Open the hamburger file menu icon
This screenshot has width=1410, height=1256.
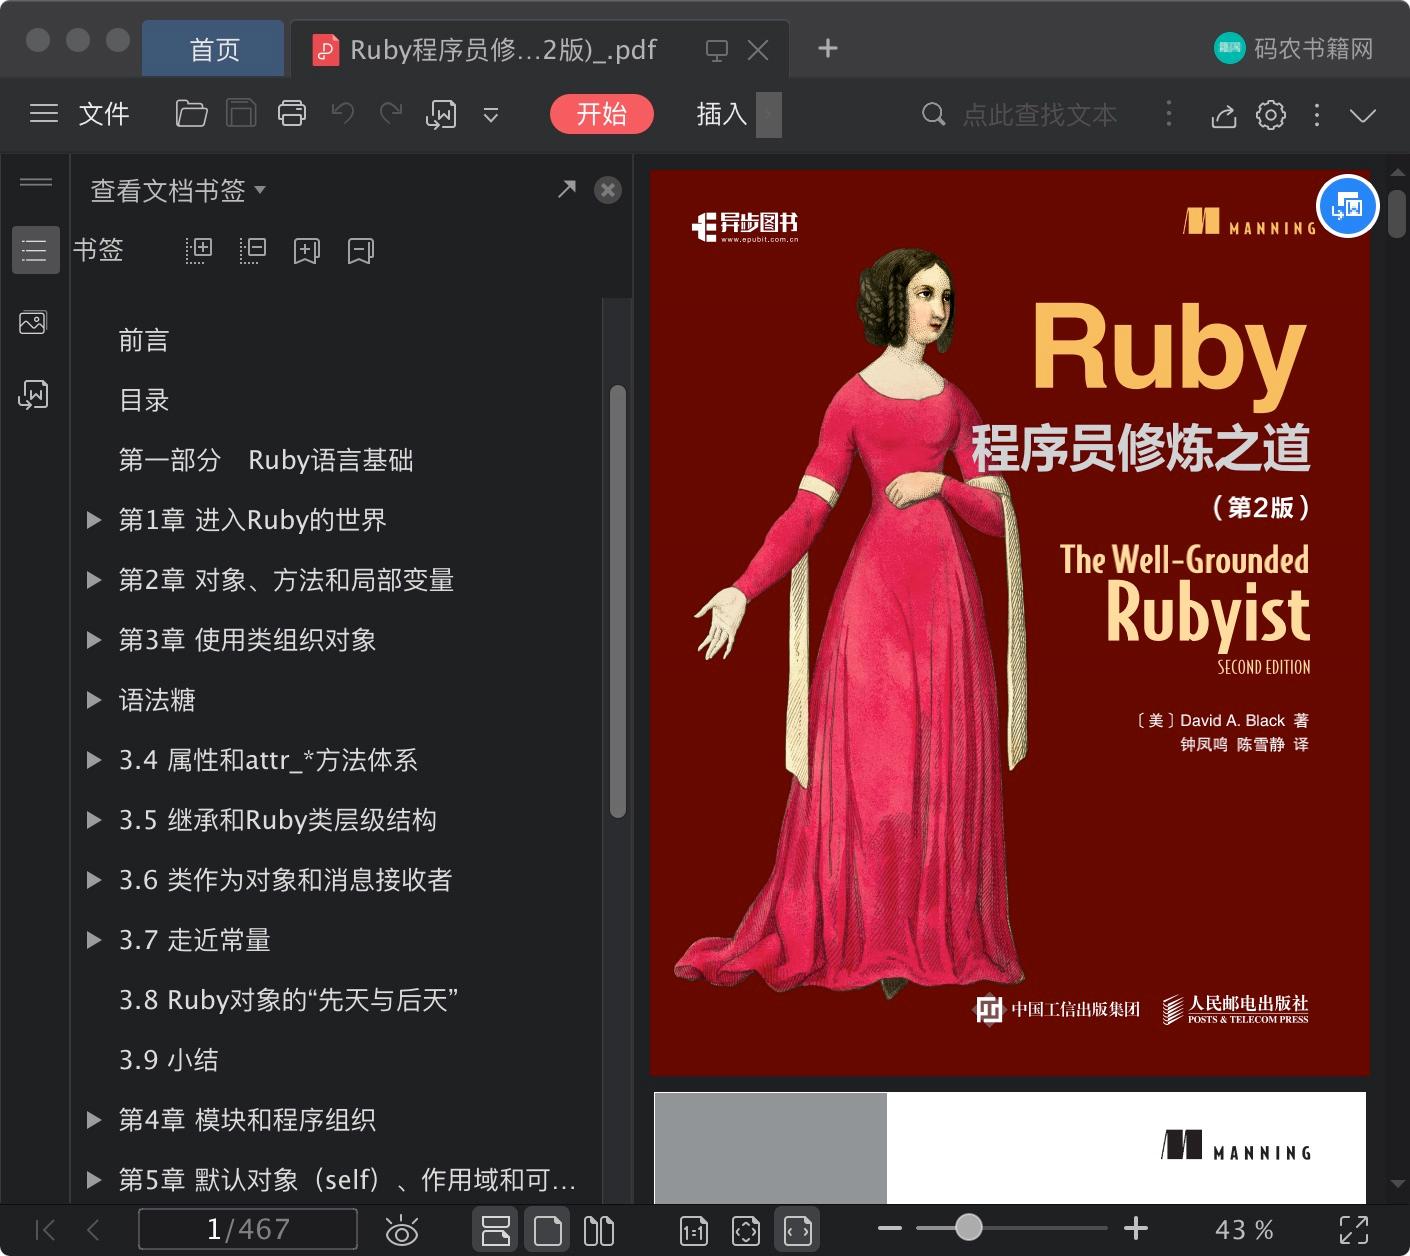click(44, 114)
